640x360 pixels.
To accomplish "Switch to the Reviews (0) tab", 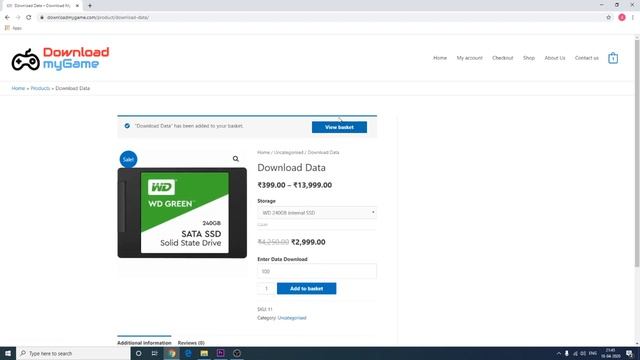I will click(191, 342).
